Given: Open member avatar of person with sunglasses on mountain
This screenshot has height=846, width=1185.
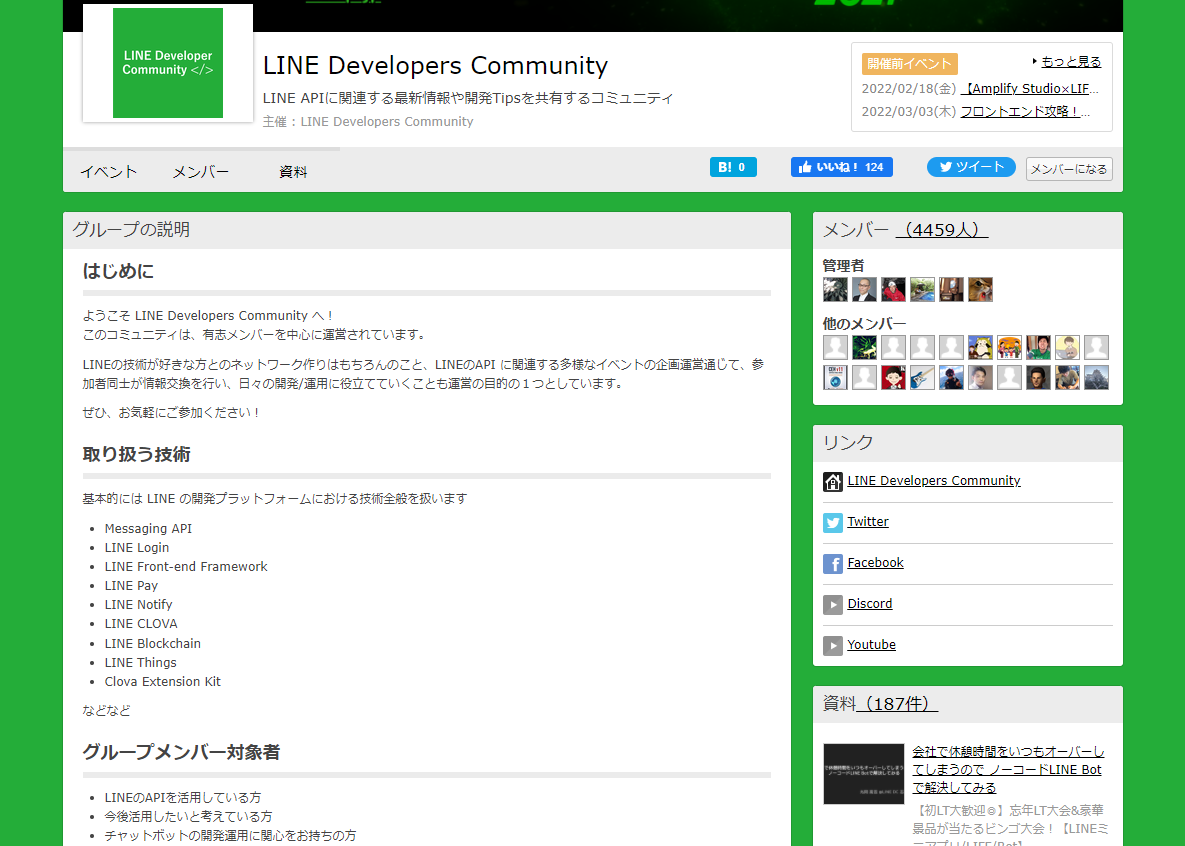Looking at the screenshot, I should (x=951, y=377).
